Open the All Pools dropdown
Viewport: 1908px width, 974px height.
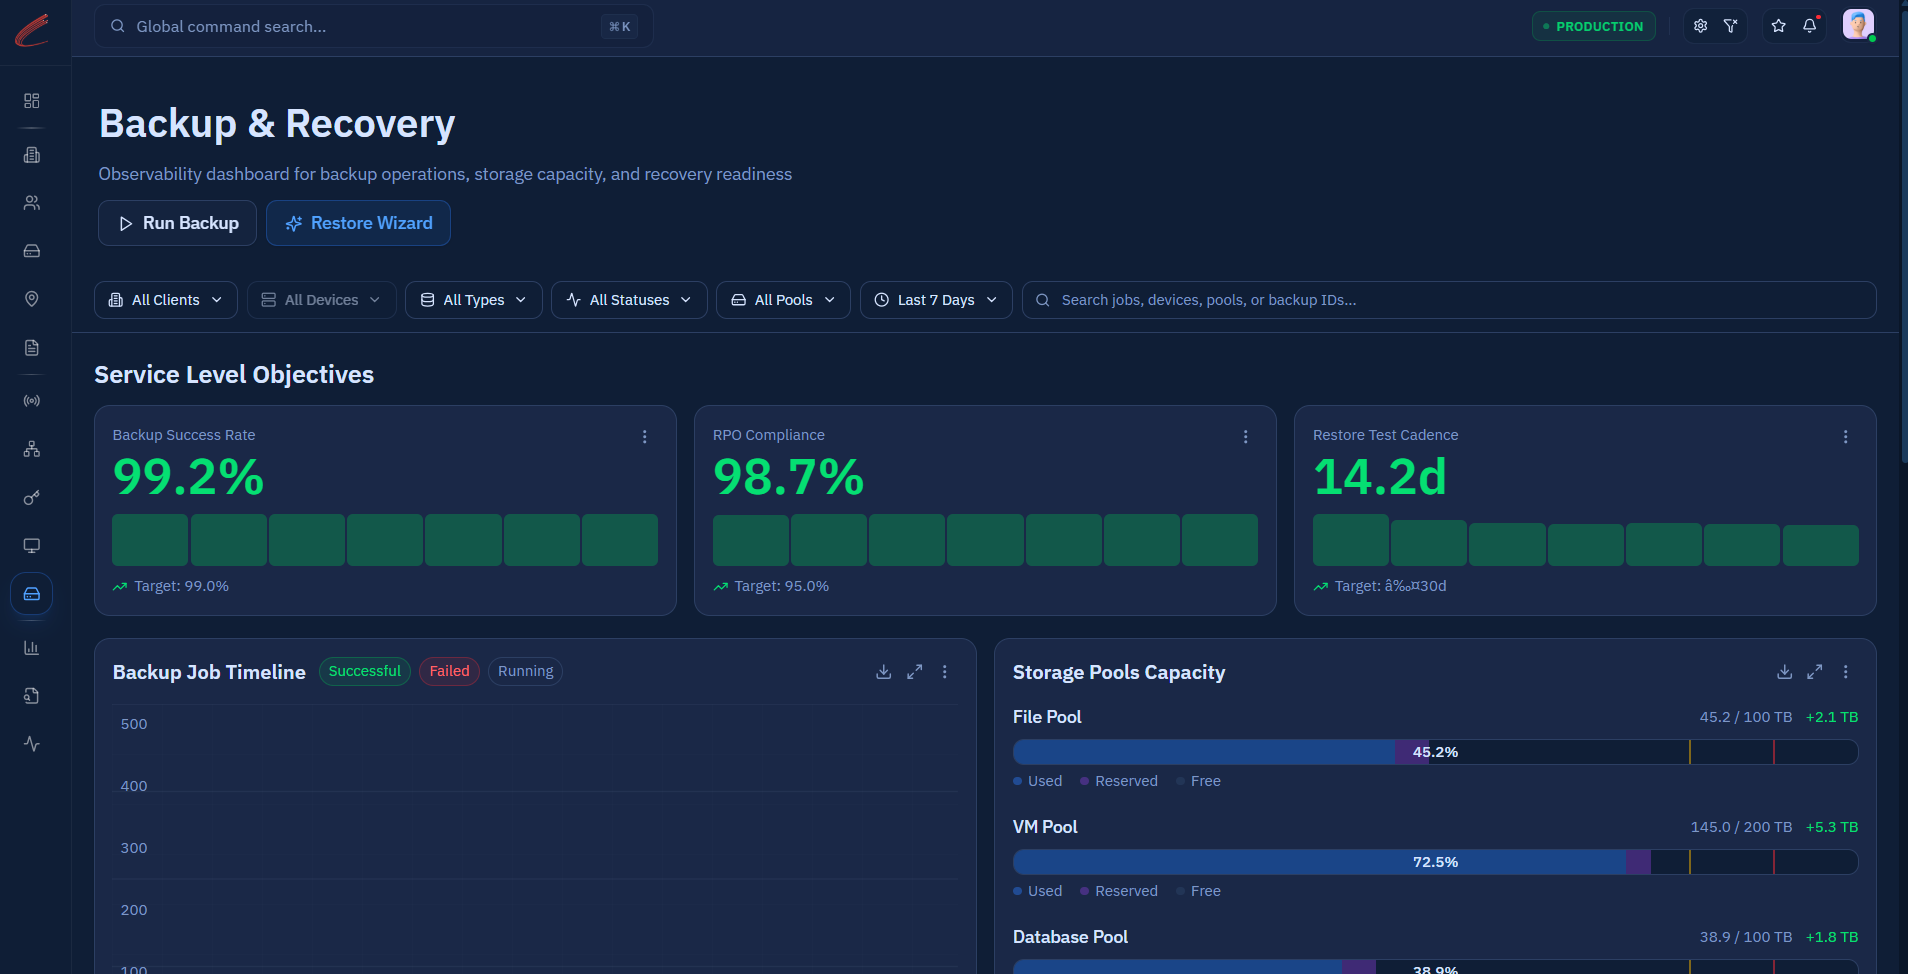[x=783, y=300]
